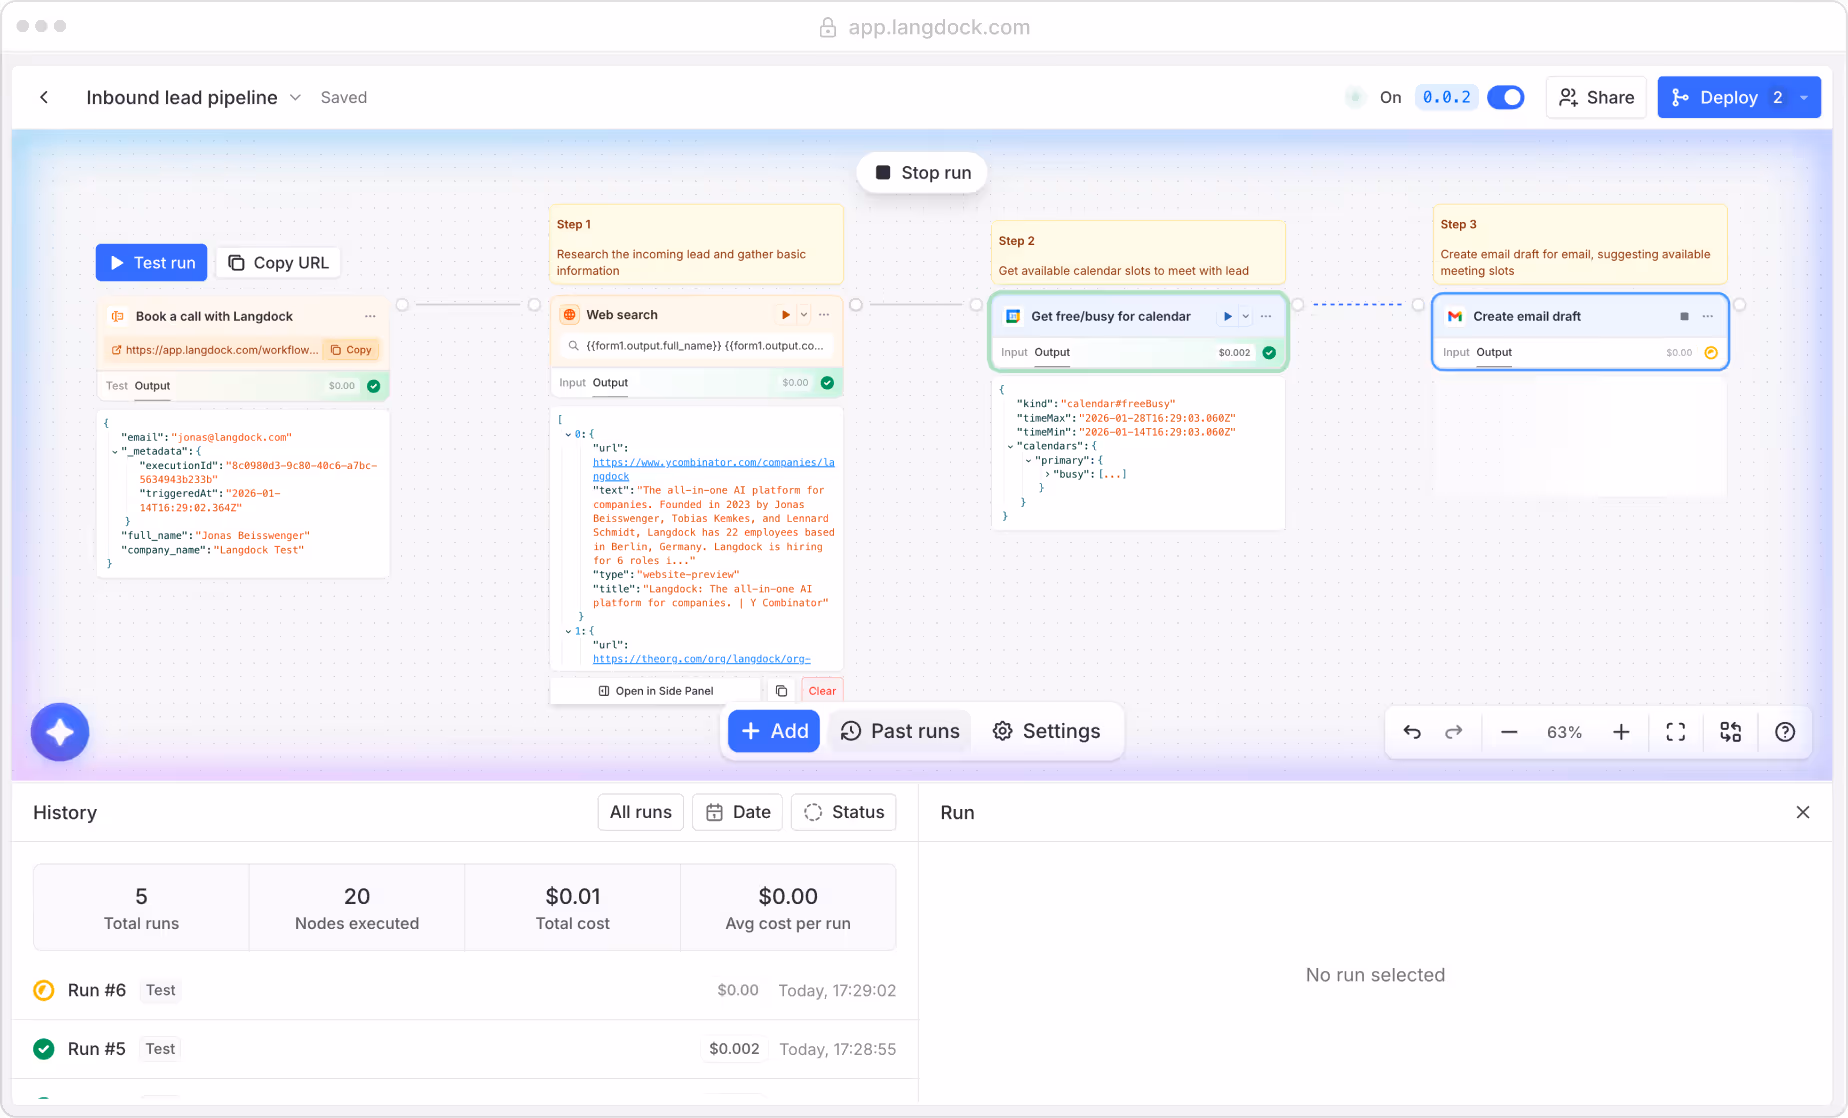Select the Output tab on trigger node
The image size is (1848, 1118).
pos(152,386)
